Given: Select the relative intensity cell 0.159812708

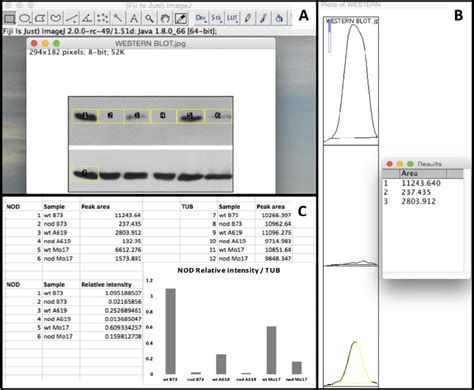Looking at the screenshot, I should click(x=111, y=336).
